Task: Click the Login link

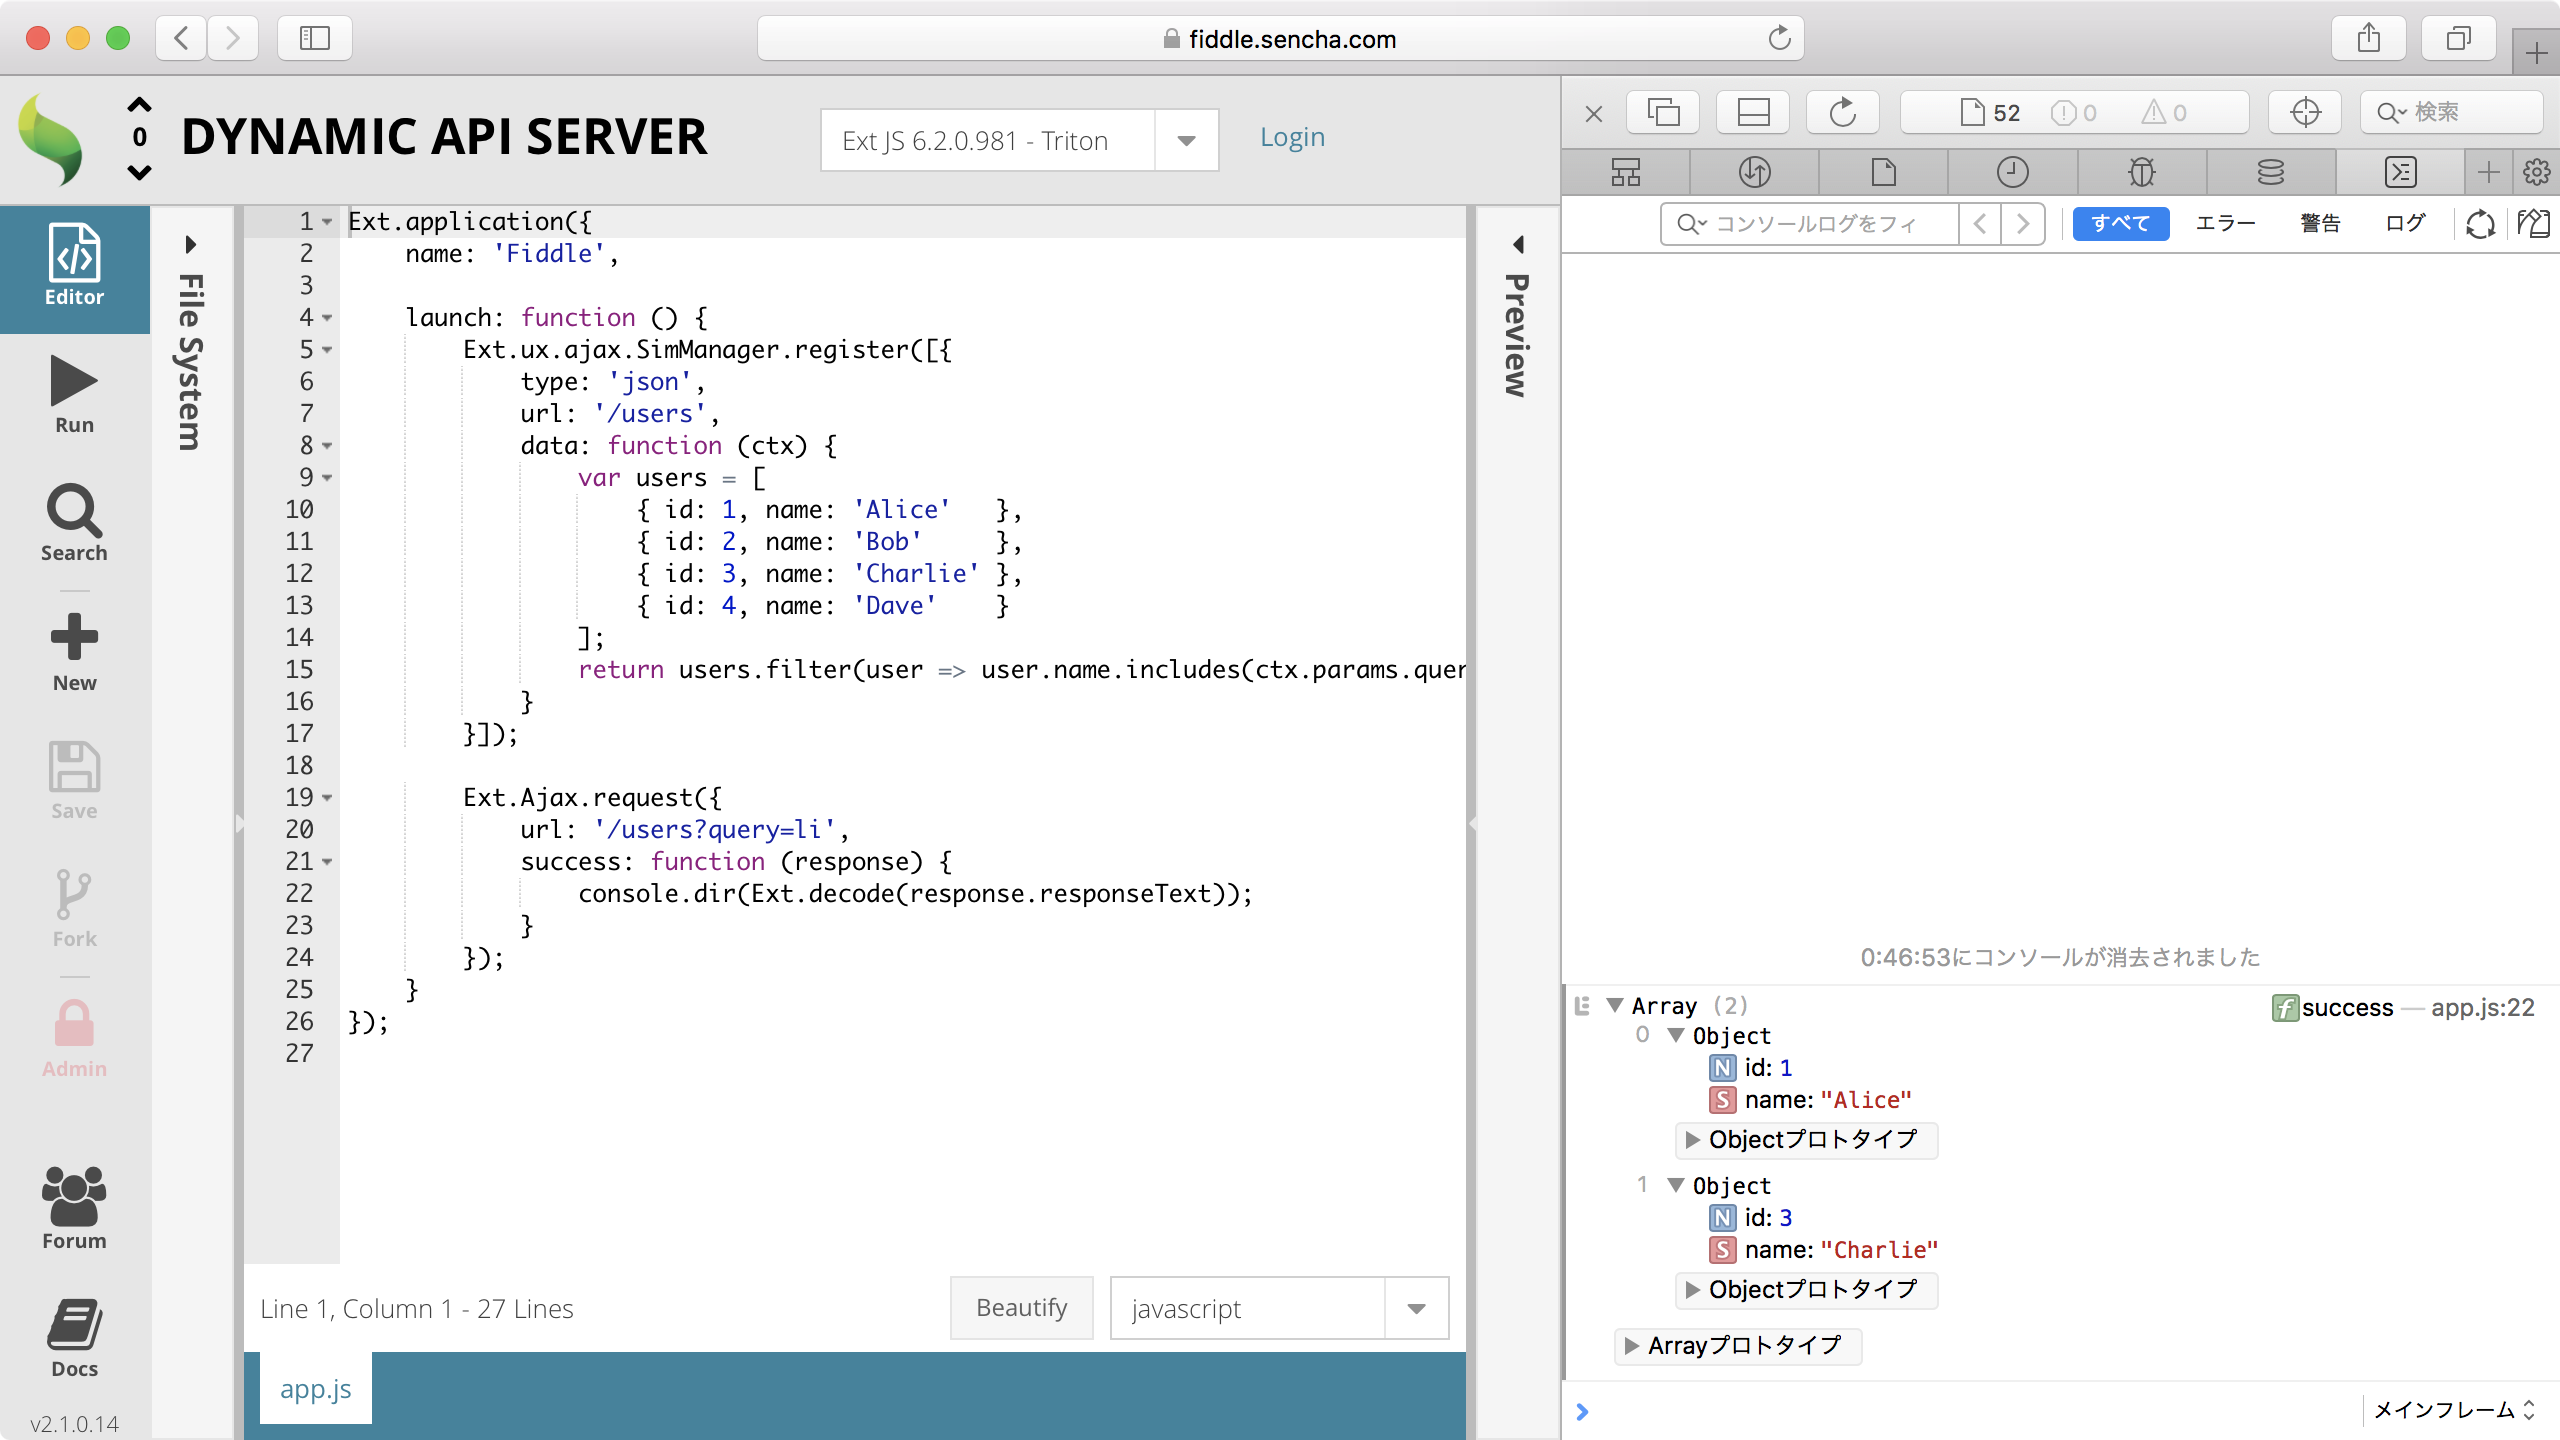Action: click(x=1292, y=136)
